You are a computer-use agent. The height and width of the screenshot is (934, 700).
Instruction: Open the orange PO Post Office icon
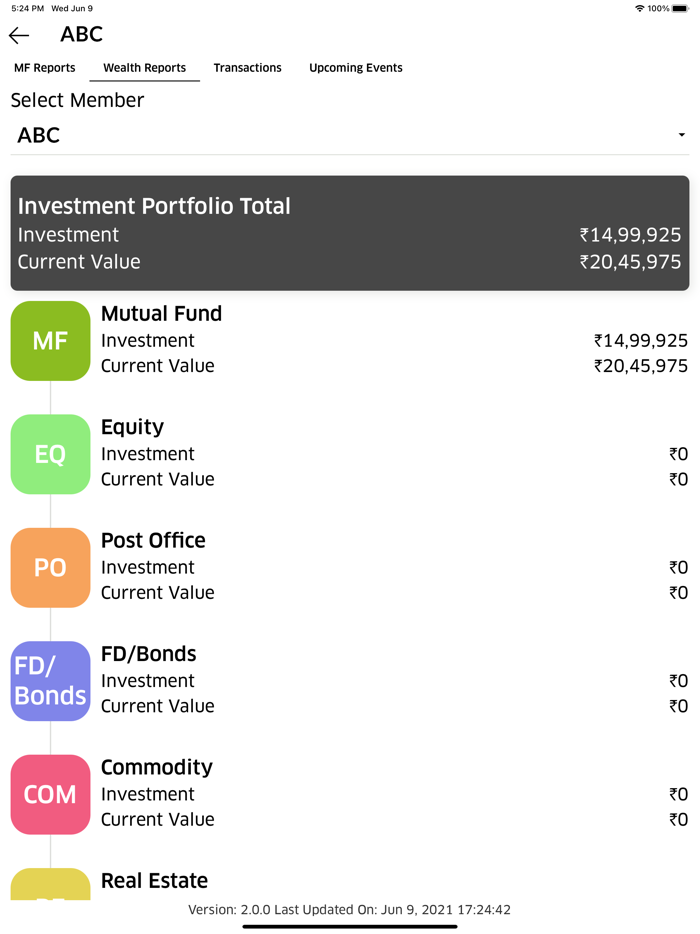click(x=51, y=568)
